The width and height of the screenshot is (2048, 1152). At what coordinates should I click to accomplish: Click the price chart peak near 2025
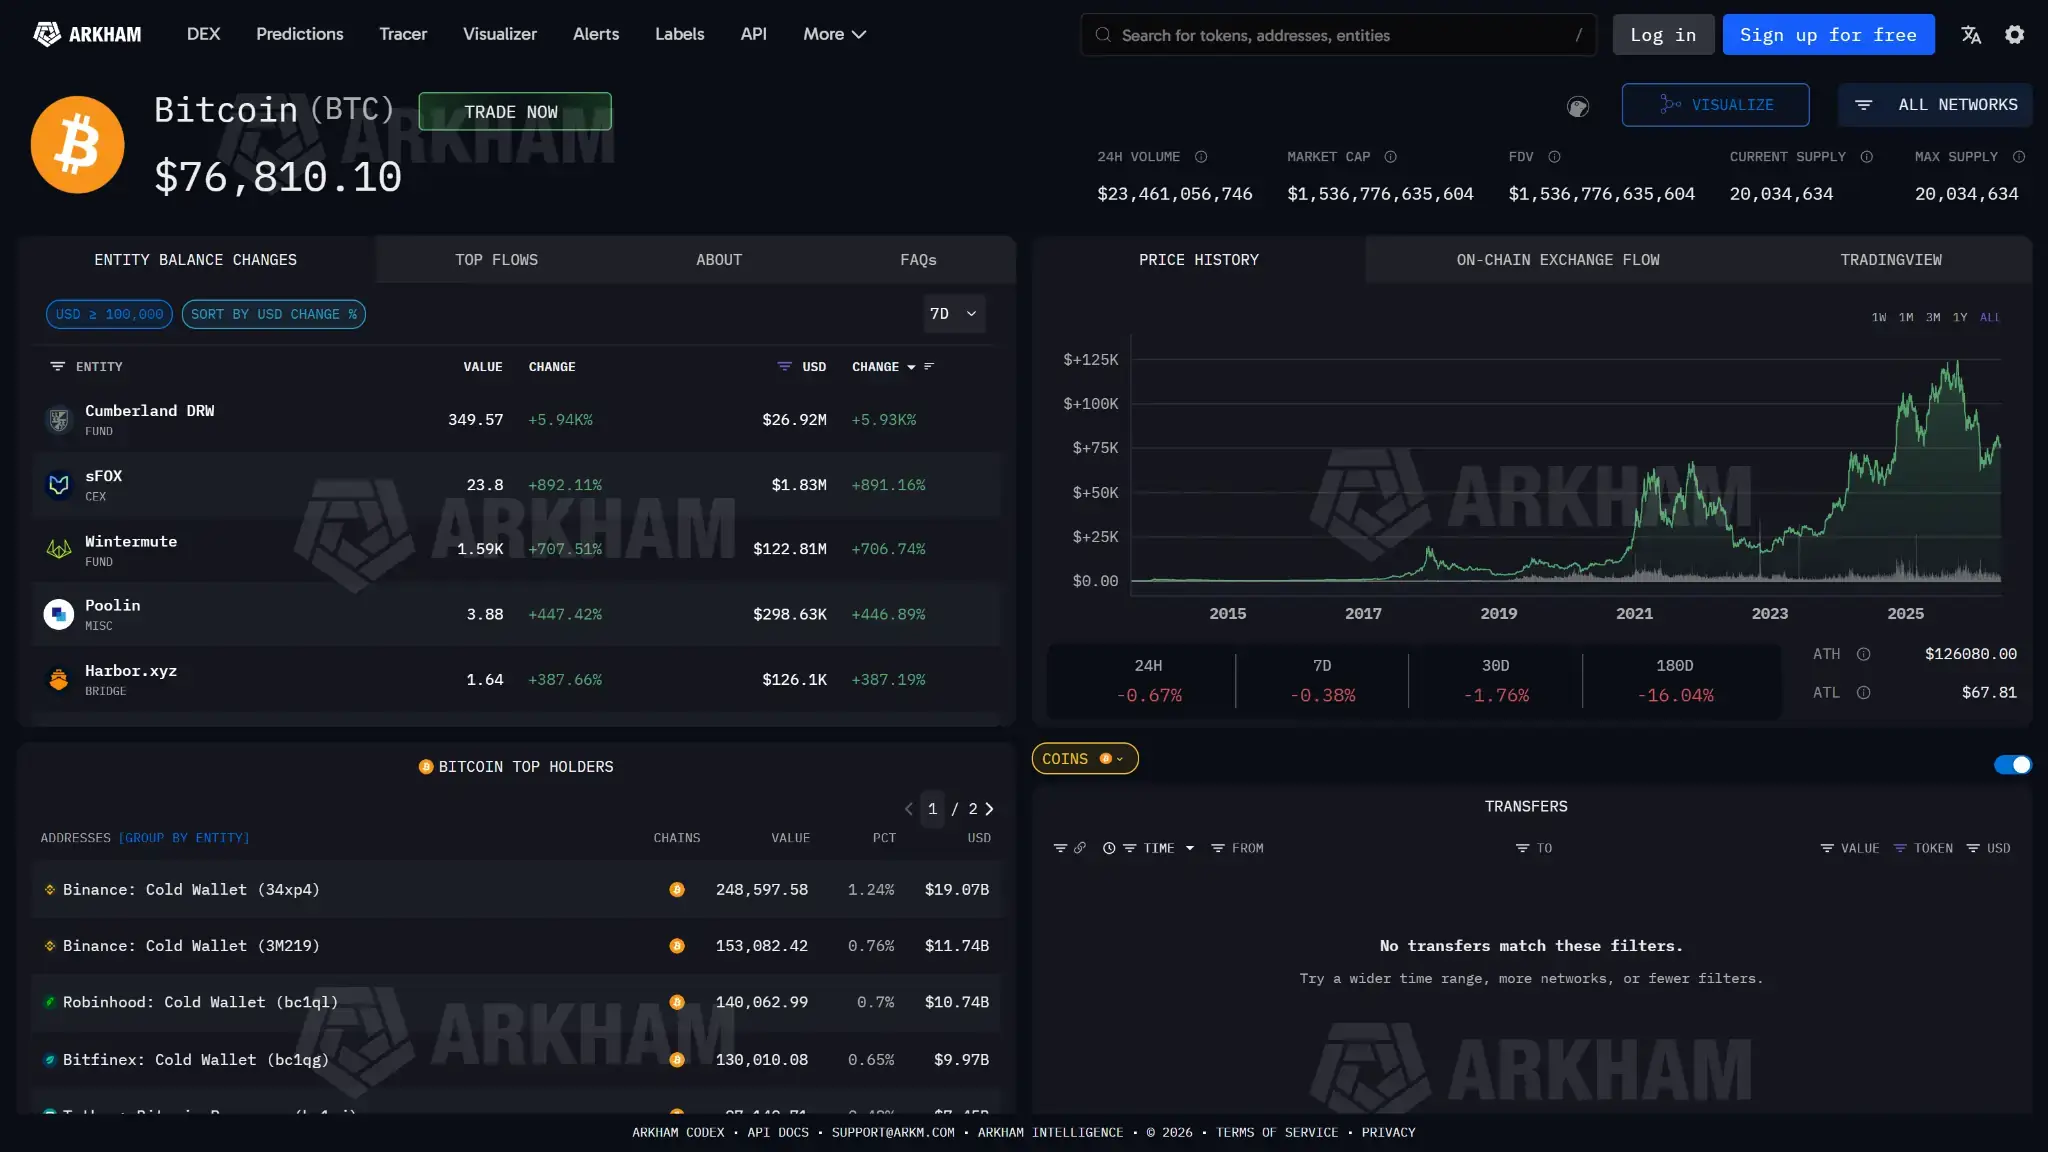tap(1956, 363)
